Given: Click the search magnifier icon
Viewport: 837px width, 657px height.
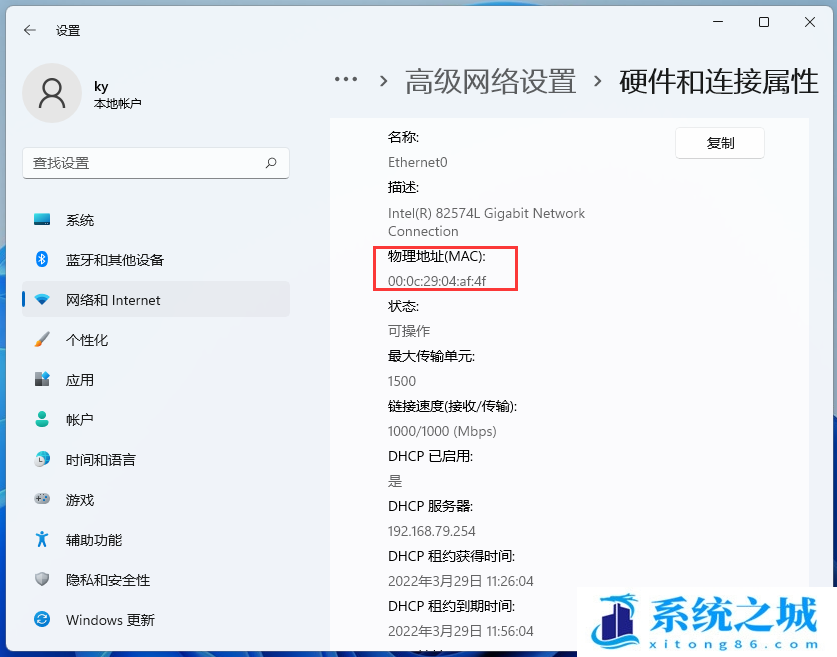Looking at the screenshot, I should [x=270, y=163].
